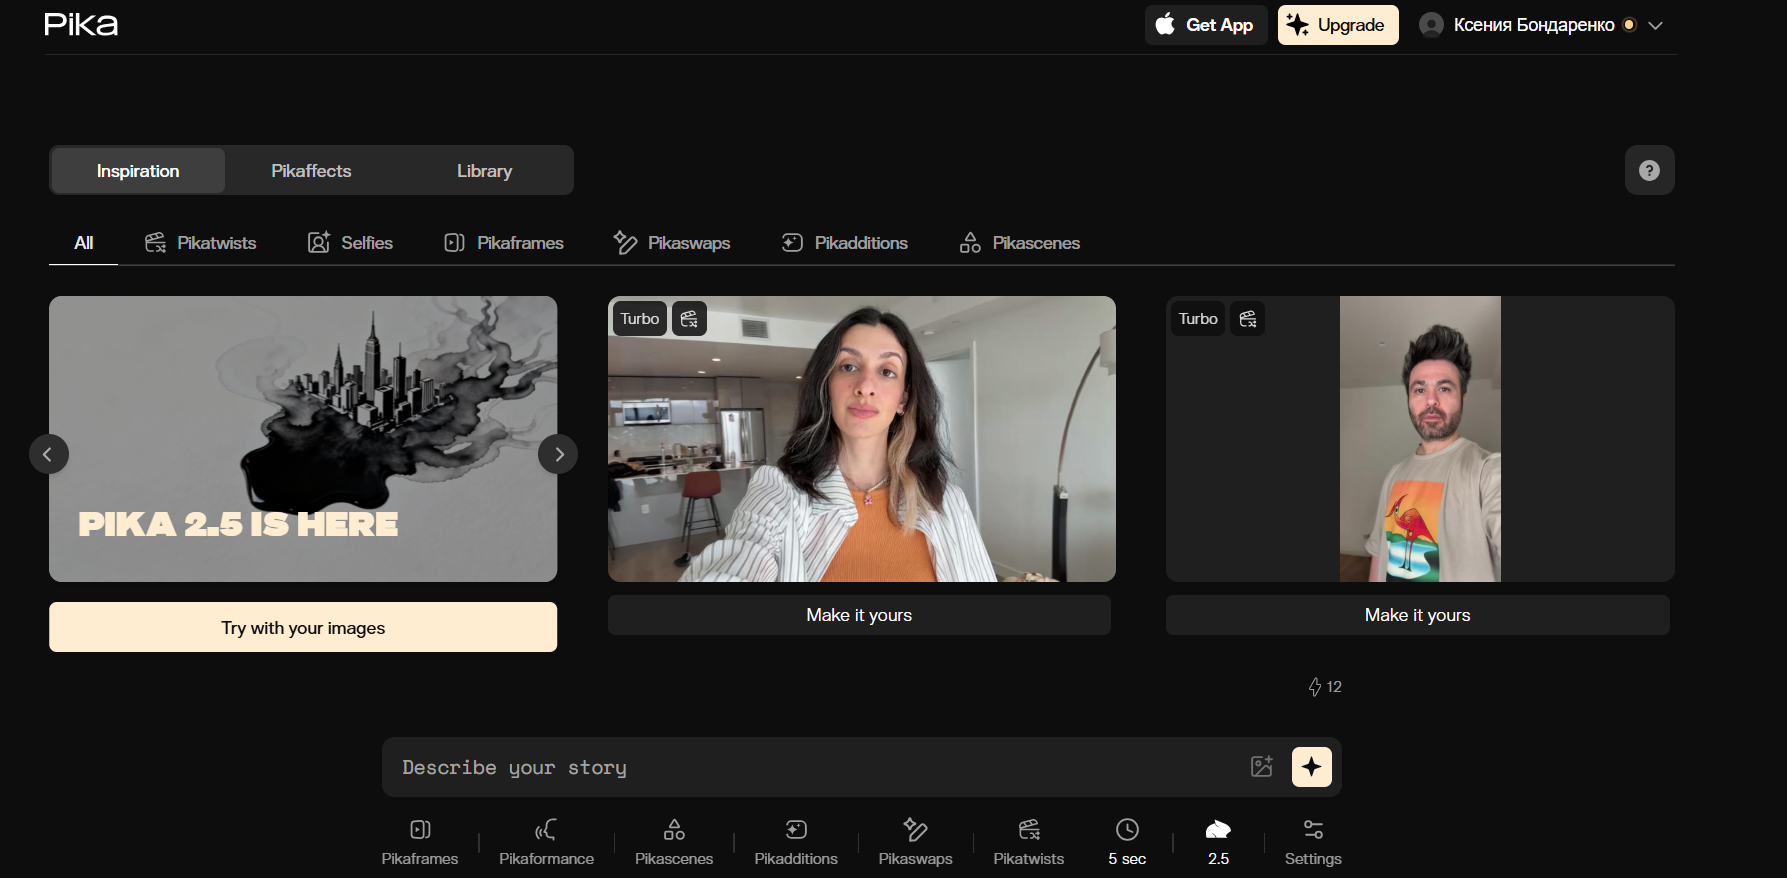Select the Pikatwists tool in bottom toolbar

(x=1028, y=842)
